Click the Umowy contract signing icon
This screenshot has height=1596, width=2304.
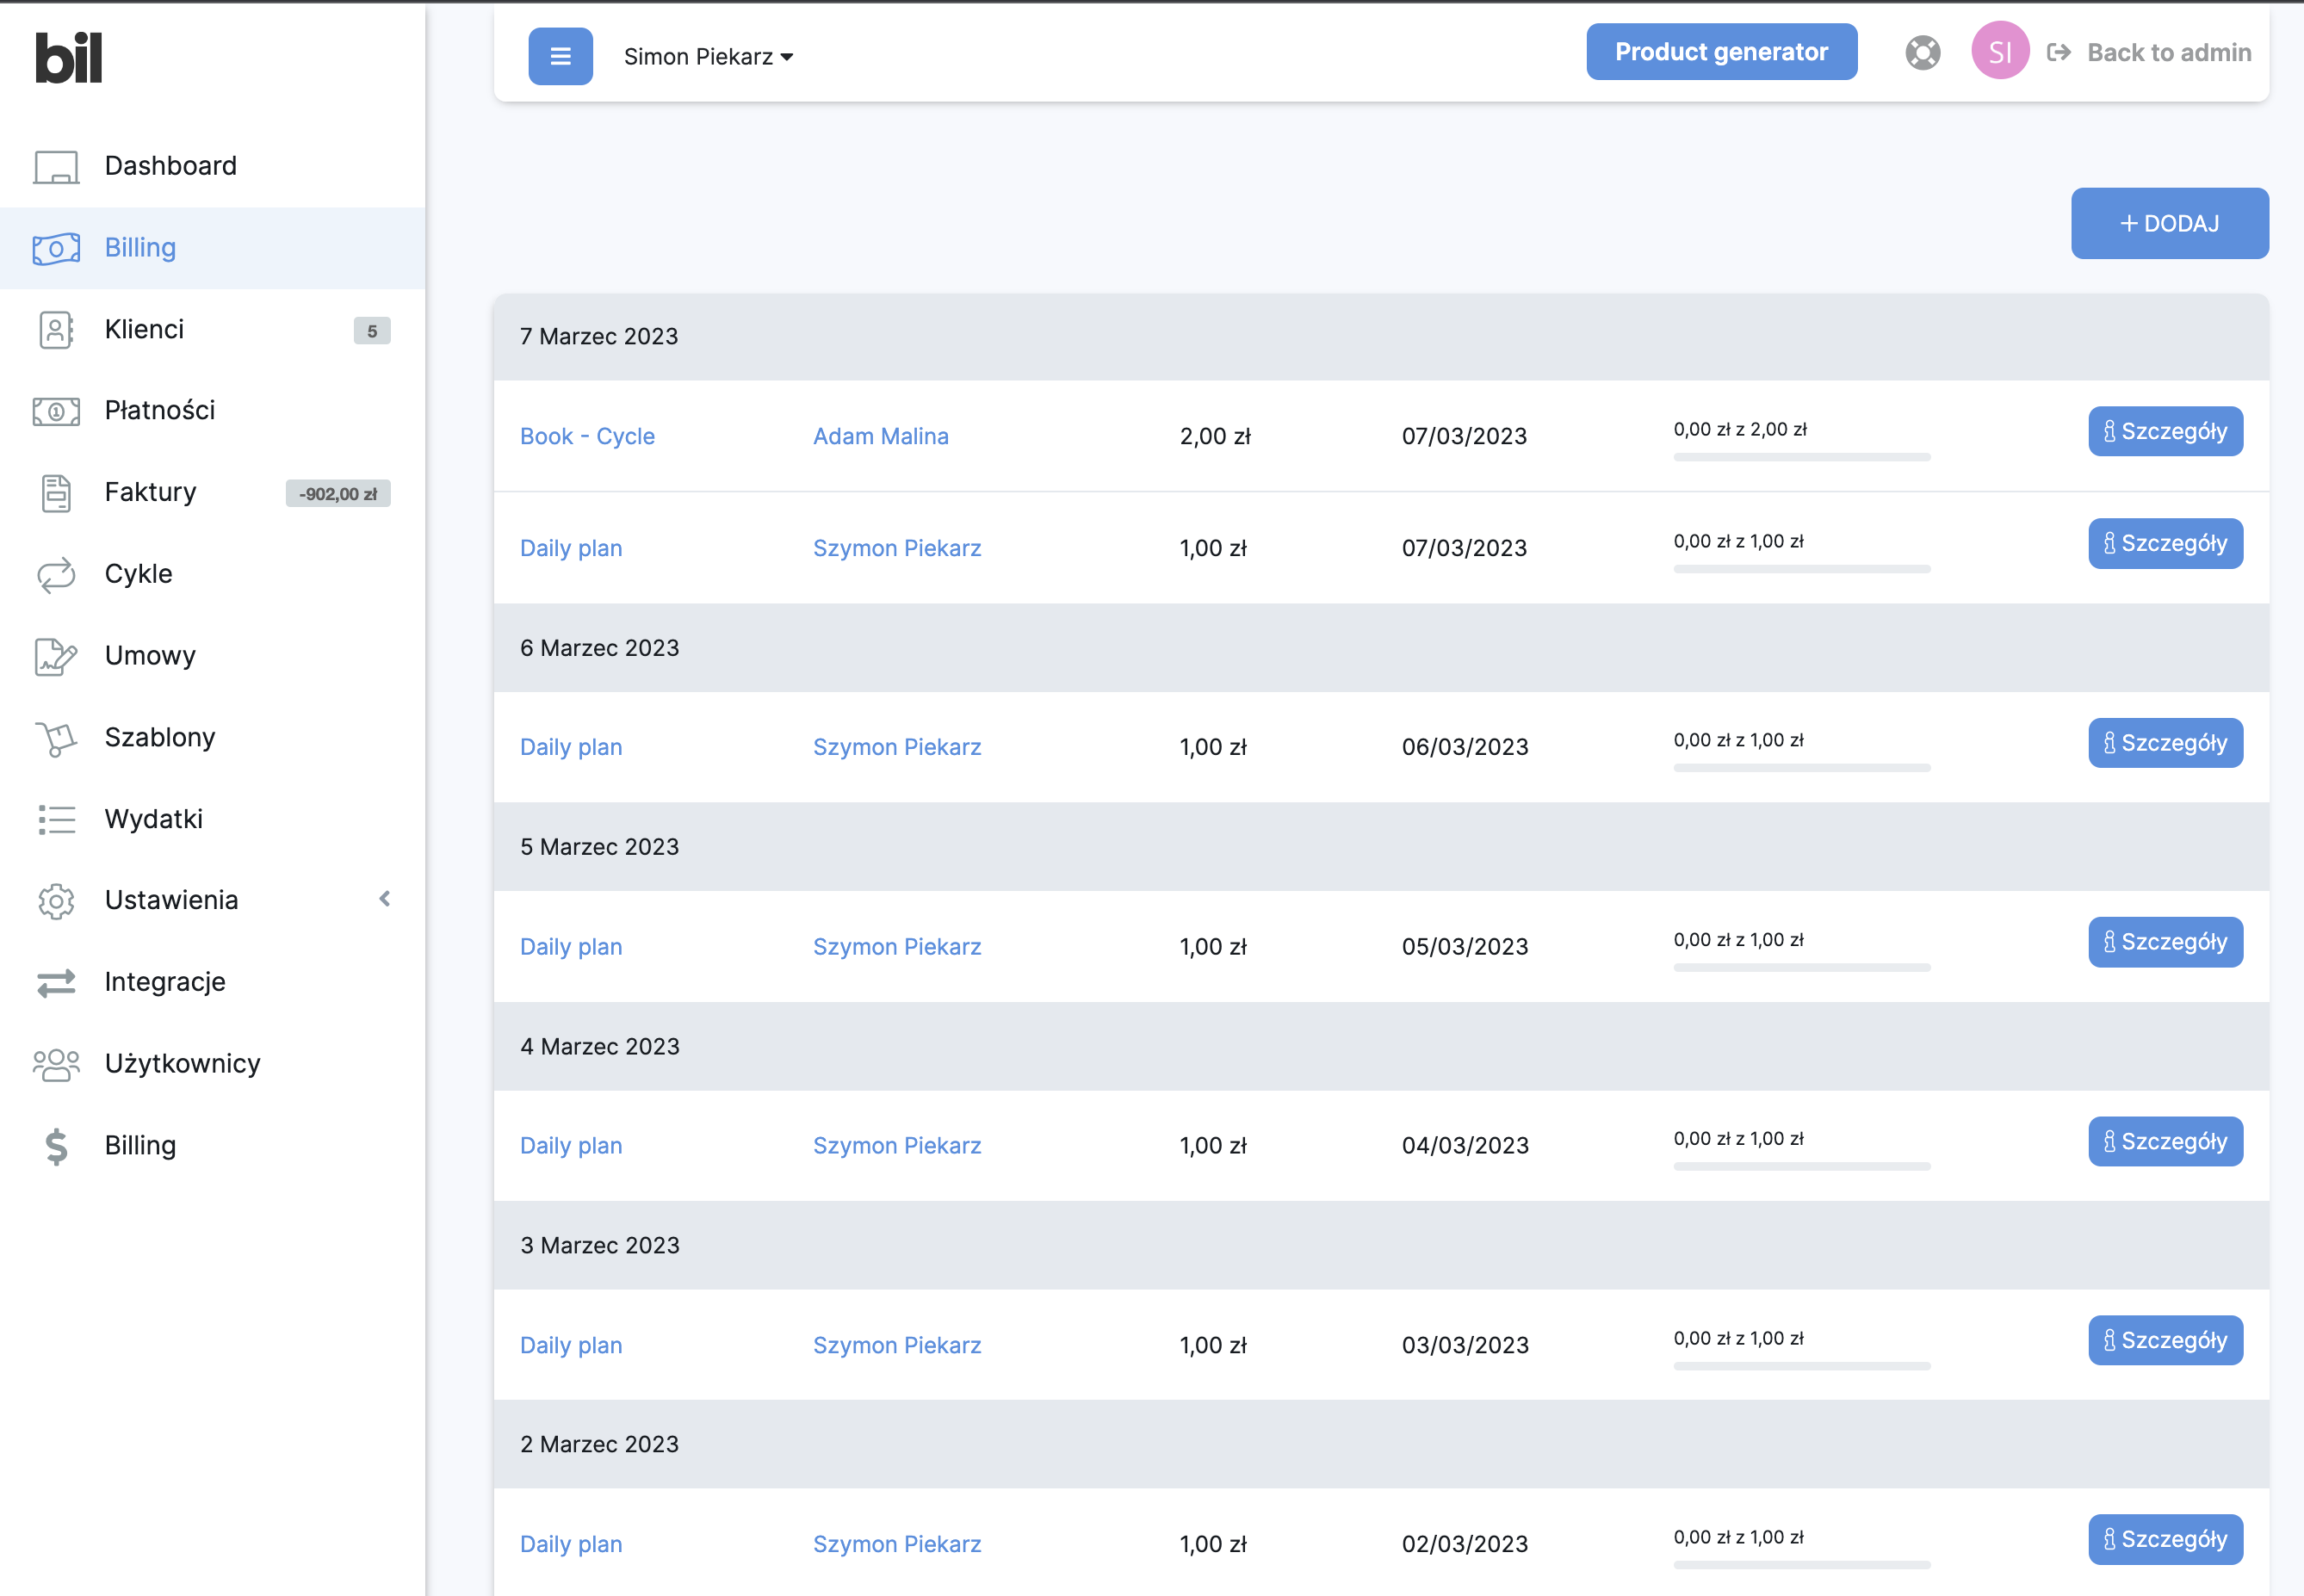56,656
